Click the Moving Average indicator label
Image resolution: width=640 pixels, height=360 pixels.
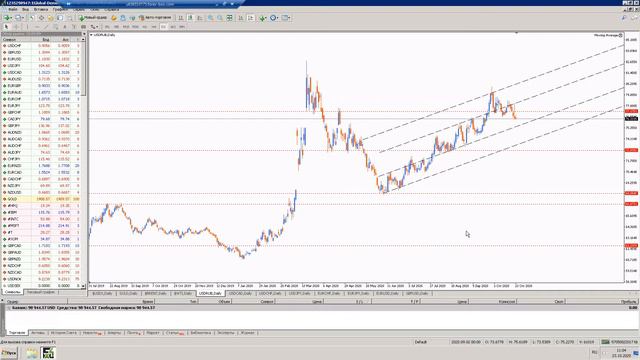606,36
